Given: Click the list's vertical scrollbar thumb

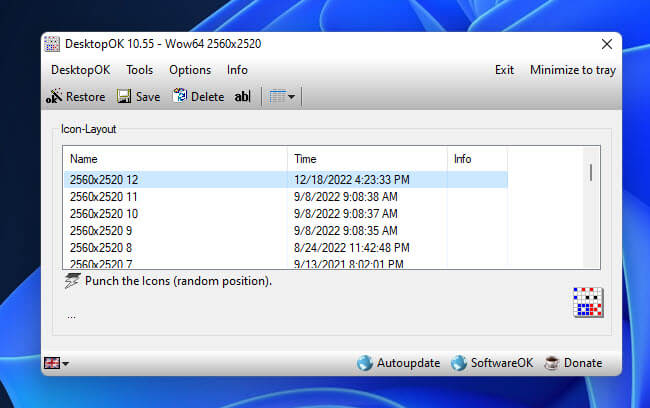Looking at the screenshot, I should [591, 172].
